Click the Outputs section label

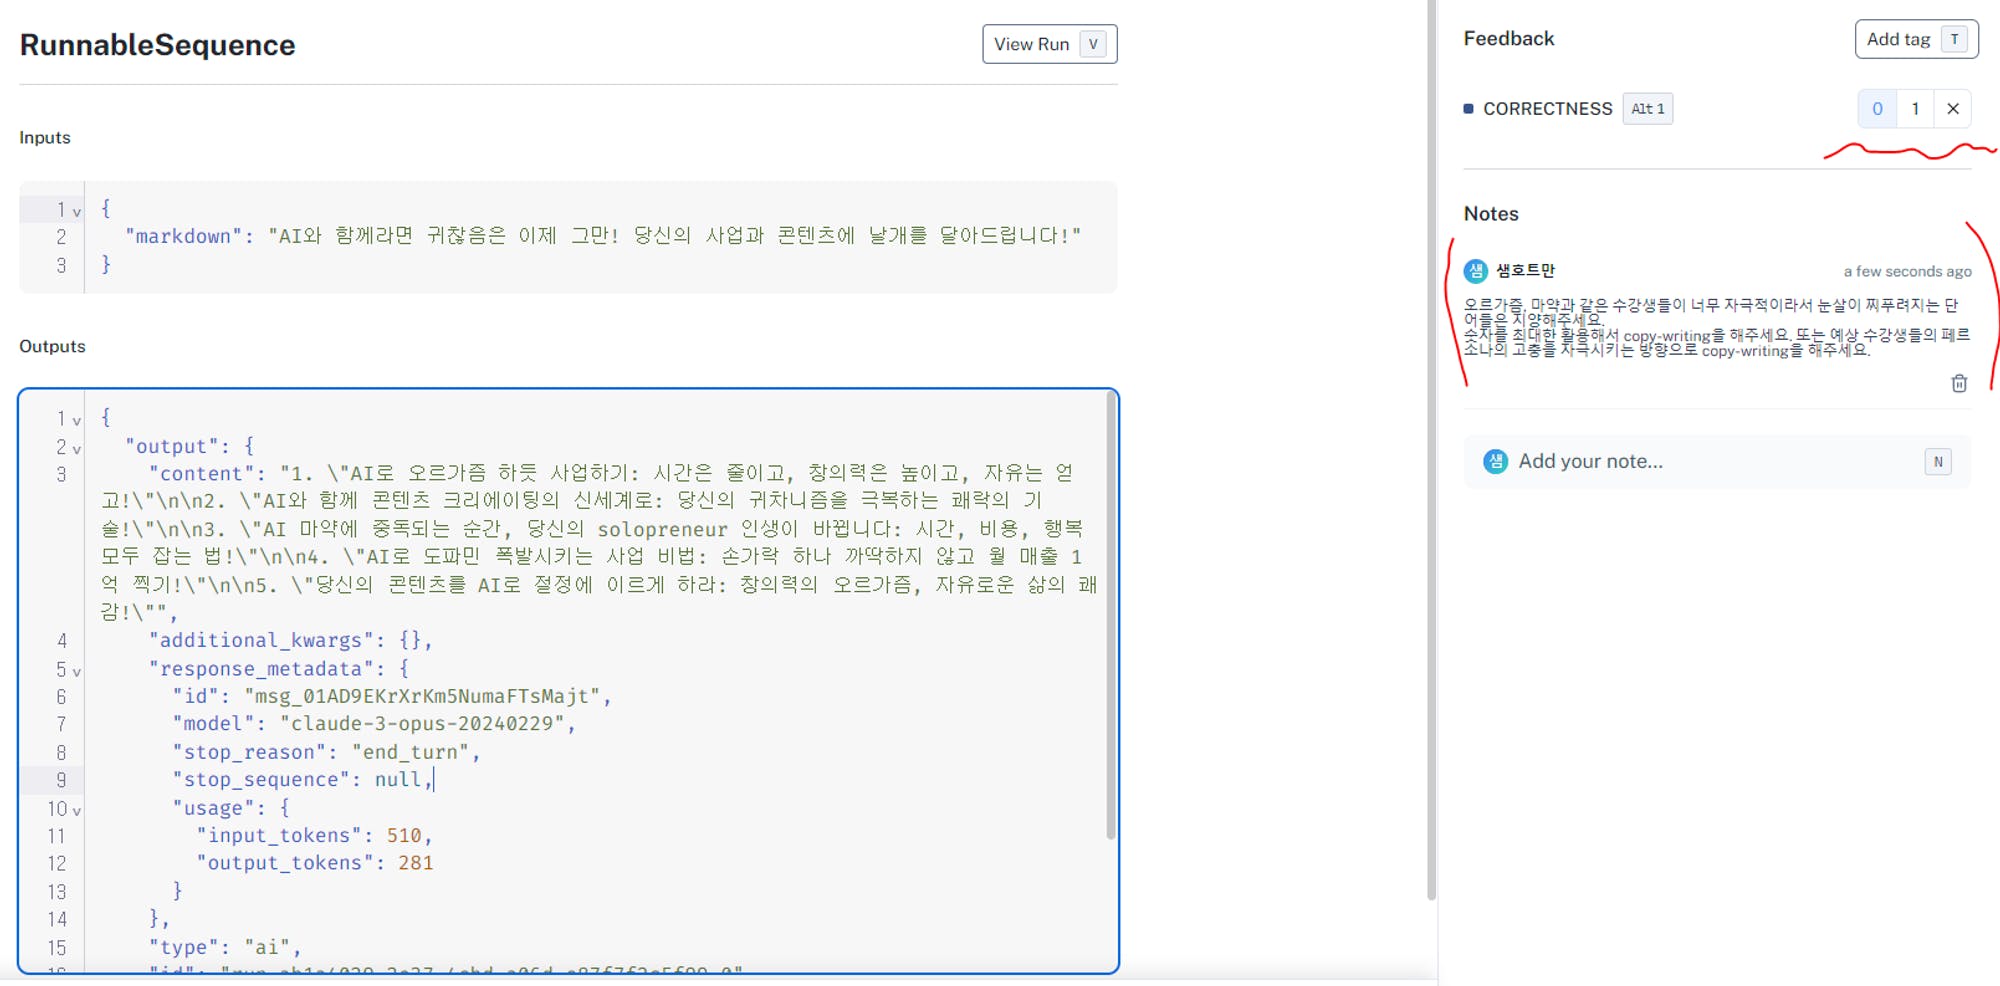pyautogui.click(x=52, y=347)
